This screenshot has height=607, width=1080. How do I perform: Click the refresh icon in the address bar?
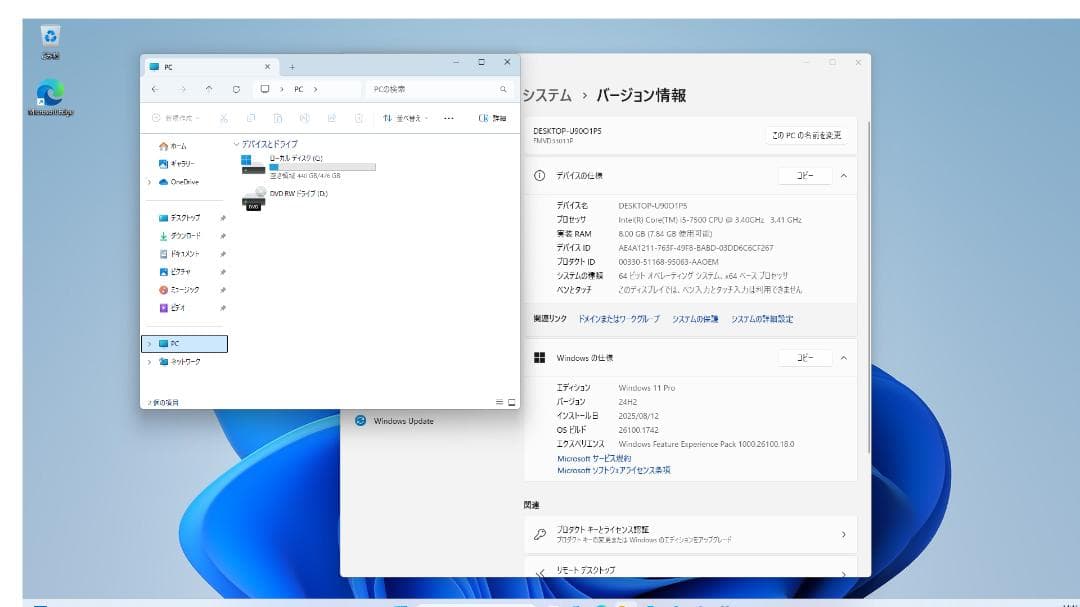(x=236, y=88)
